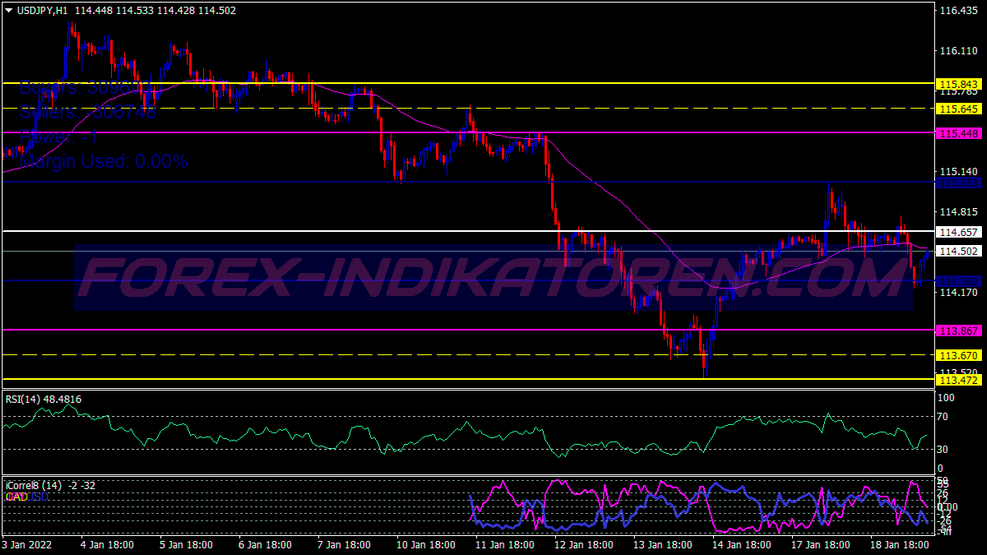987x555 pixels.
Task: Click the 115.140 price scale value
Action: (959, 172)
